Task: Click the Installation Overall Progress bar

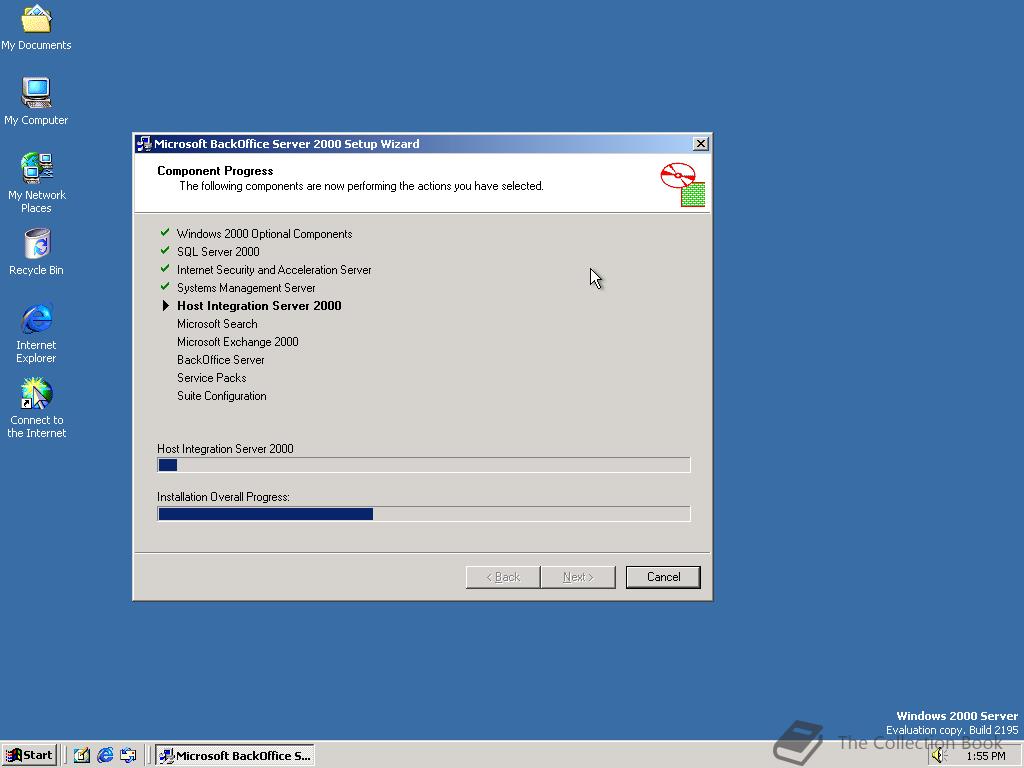Action: tap(423, 514)
